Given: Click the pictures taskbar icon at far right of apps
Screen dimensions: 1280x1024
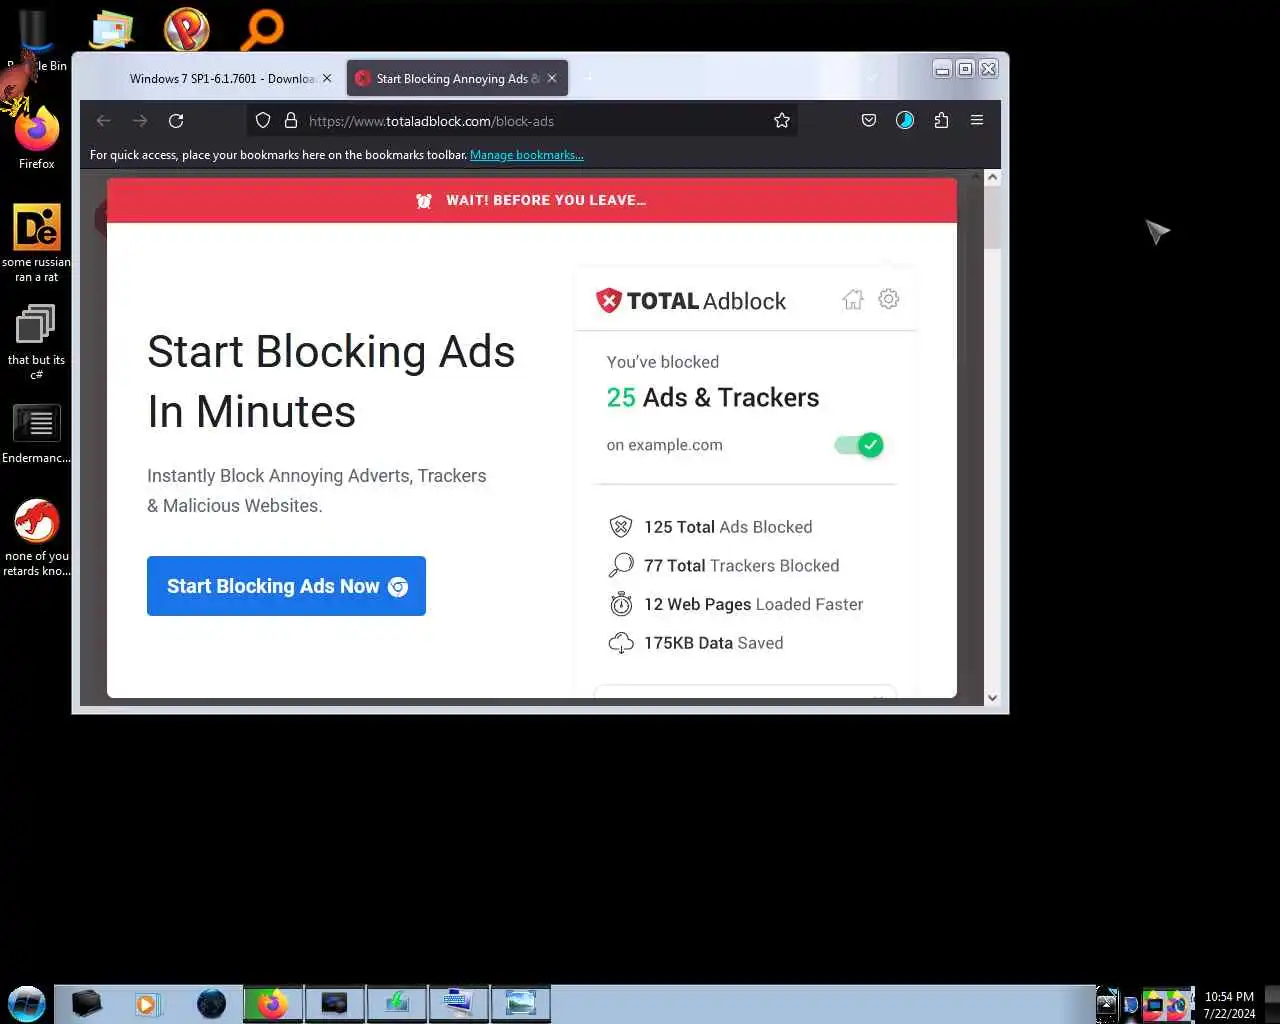Looking at the screenshot, I should point(521,1003).
